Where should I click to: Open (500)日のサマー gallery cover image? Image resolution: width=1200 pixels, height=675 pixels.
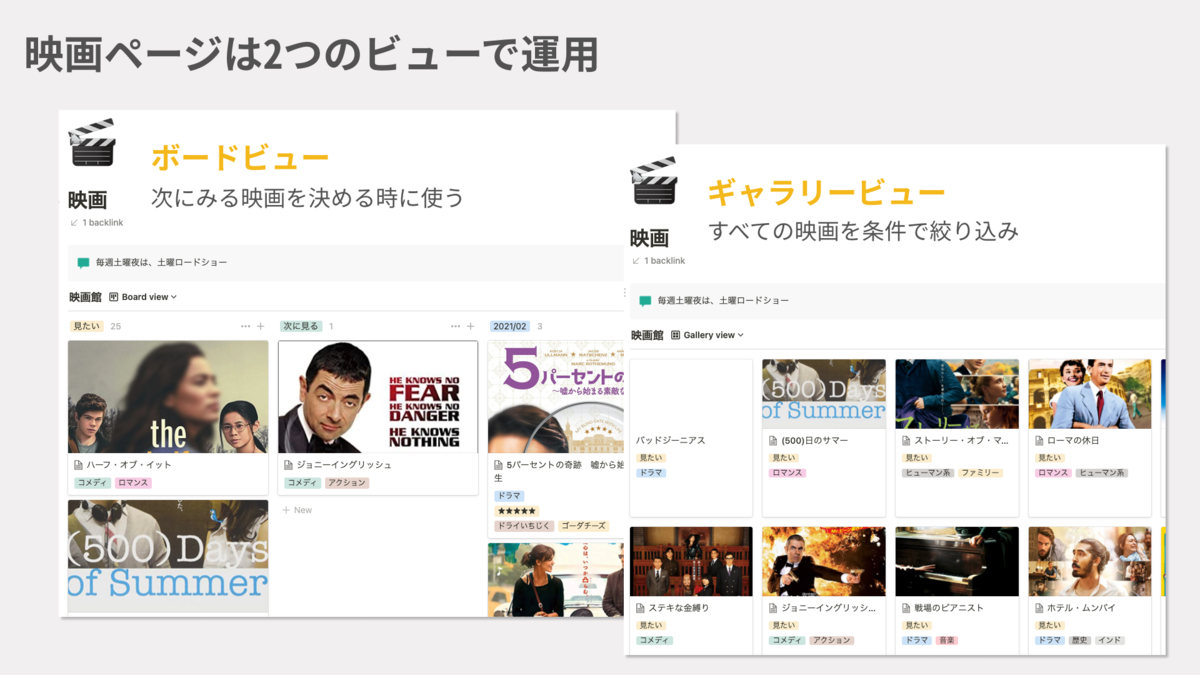click(824, 394)
